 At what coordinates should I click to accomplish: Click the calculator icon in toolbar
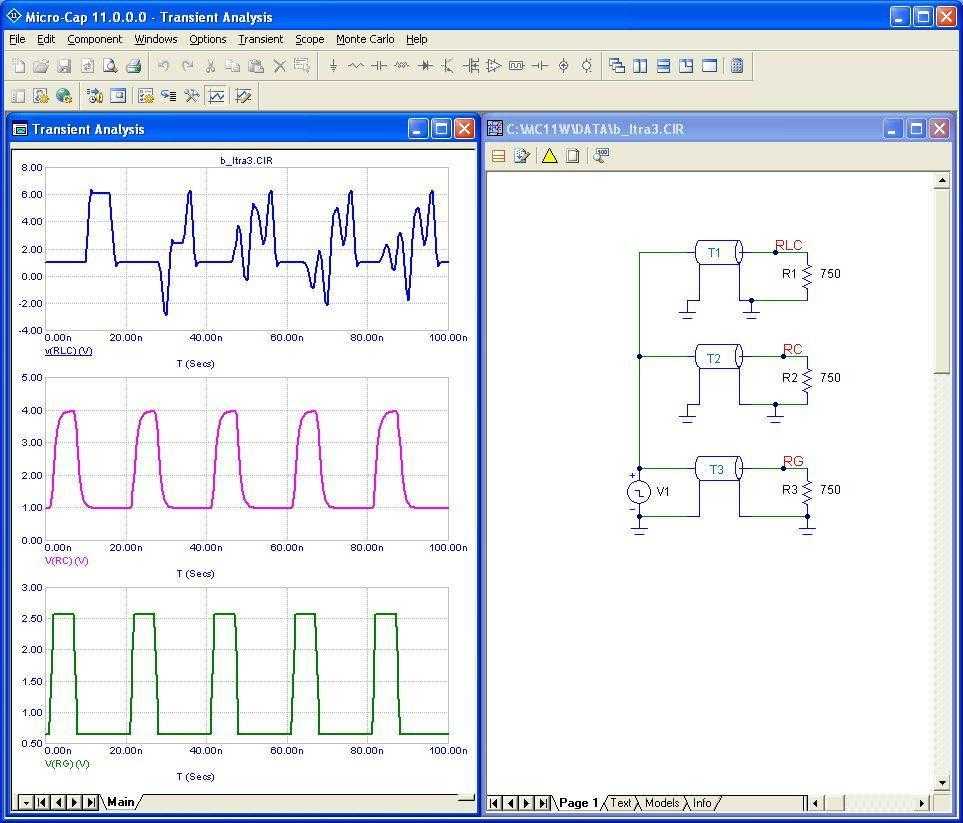click(737, 66)
